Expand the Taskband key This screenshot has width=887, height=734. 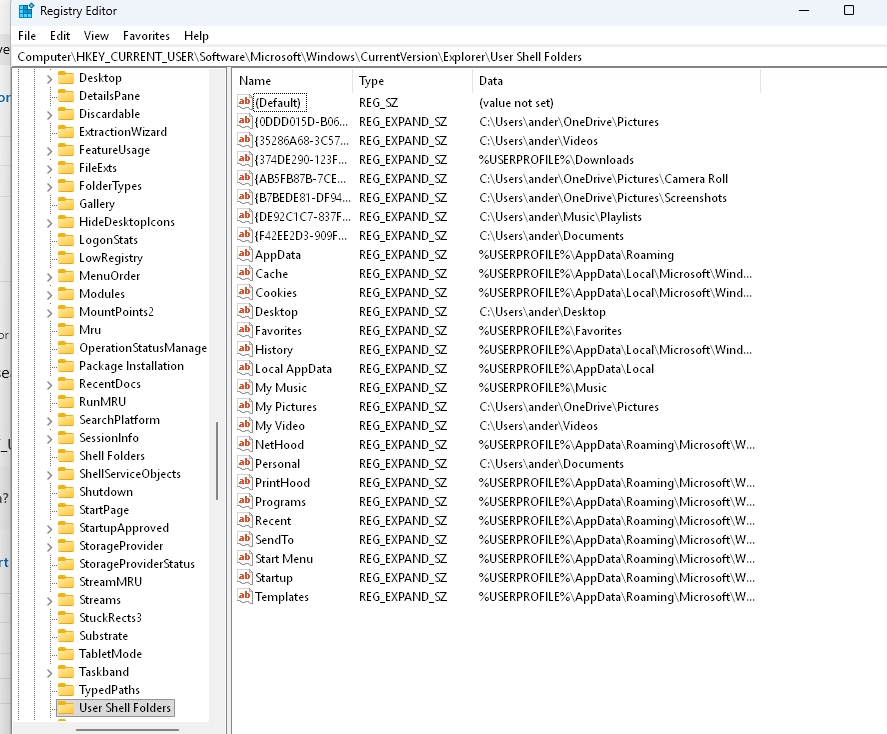coord(49,673)
